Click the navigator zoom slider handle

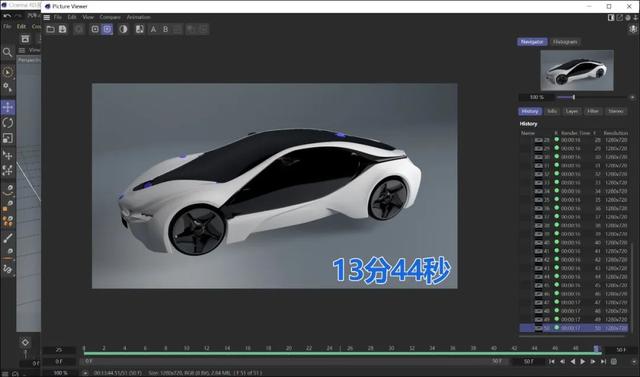(x=573, y=97)
